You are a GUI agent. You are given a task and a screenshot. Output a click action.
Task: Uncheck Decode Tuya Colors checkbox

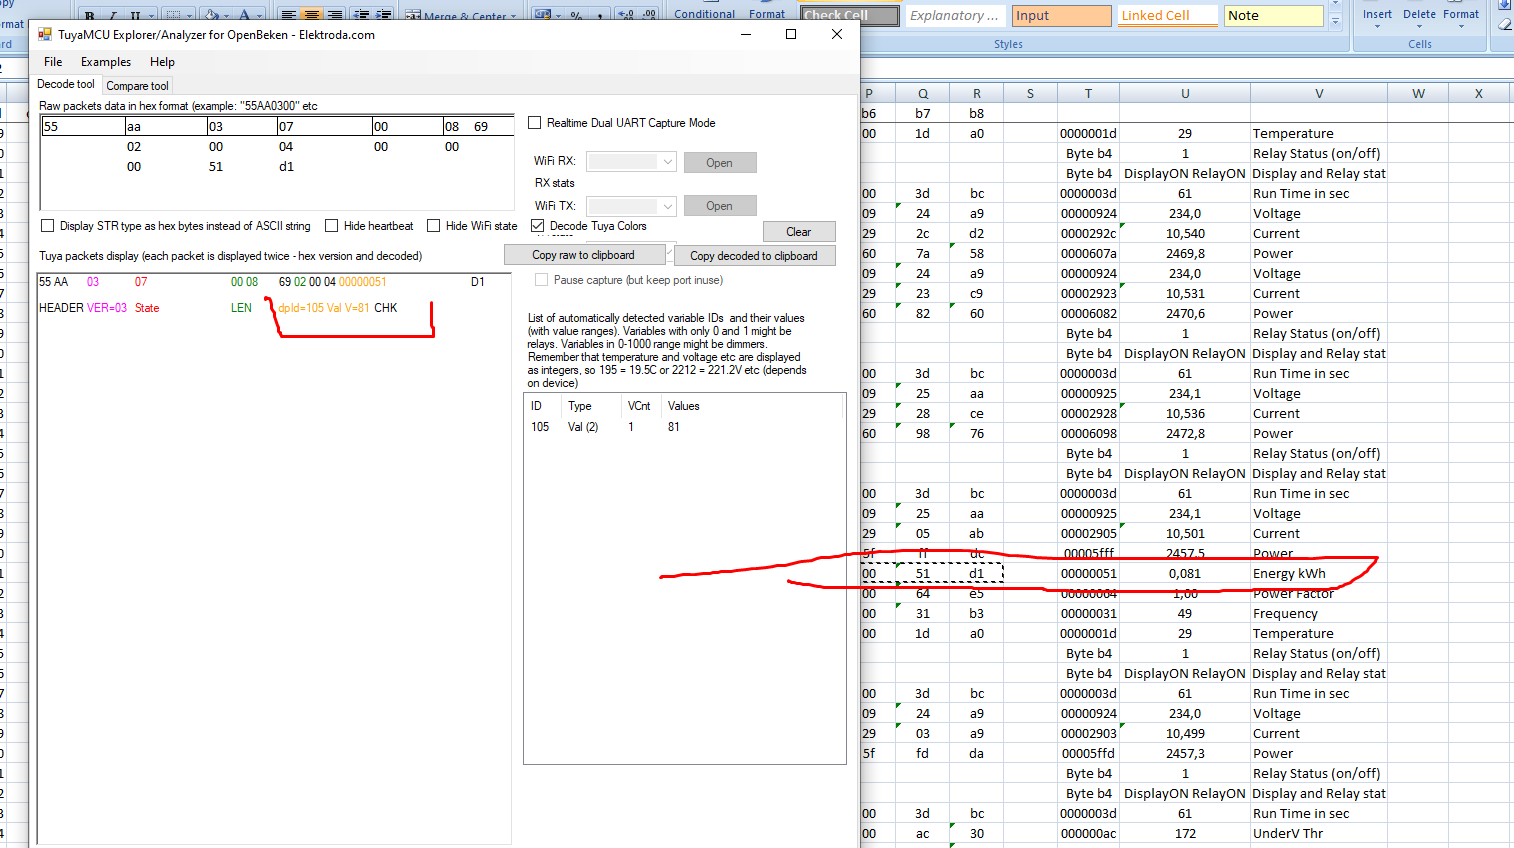pos(537,226)
